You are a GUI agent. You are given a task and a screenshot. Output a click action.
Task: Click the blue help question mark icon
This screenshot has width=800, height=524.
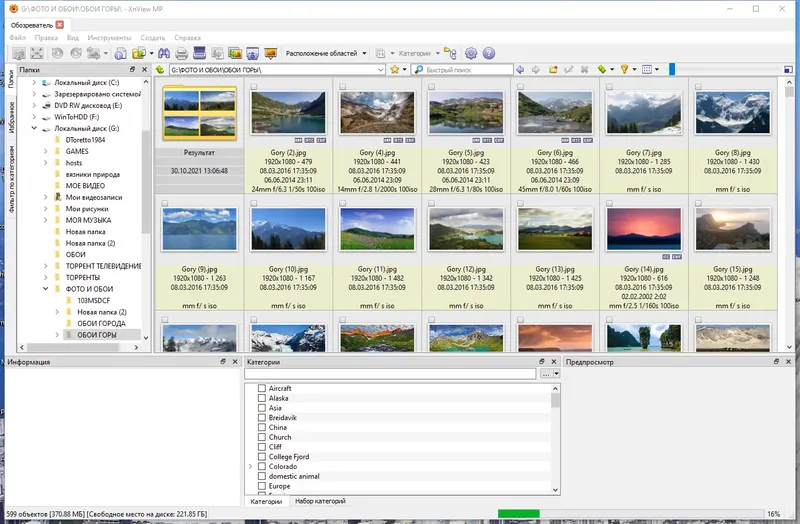point(489,53)
